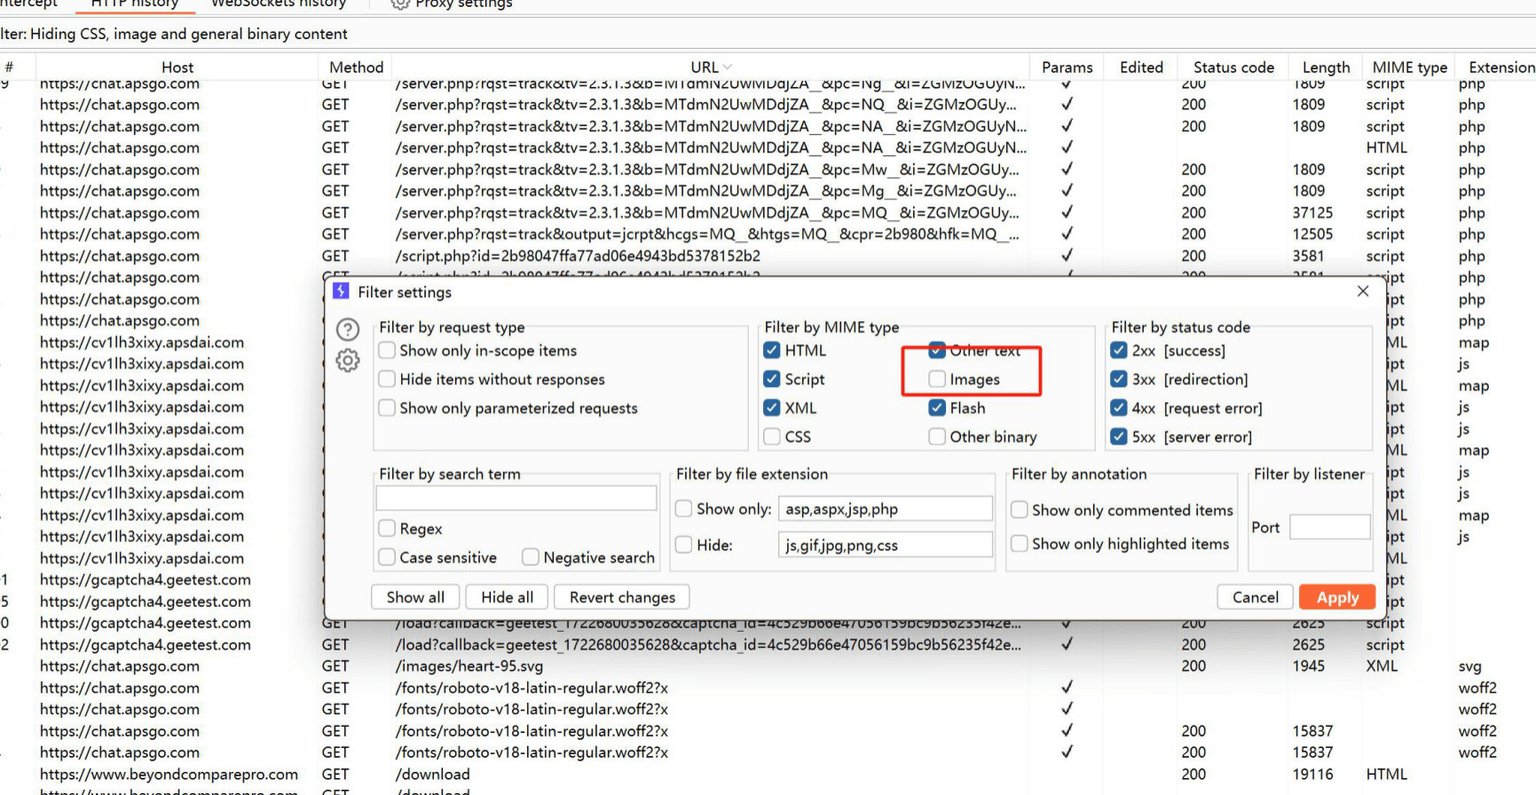
Task: Check the CSS MIME type
Action: (x=772, y=437)
